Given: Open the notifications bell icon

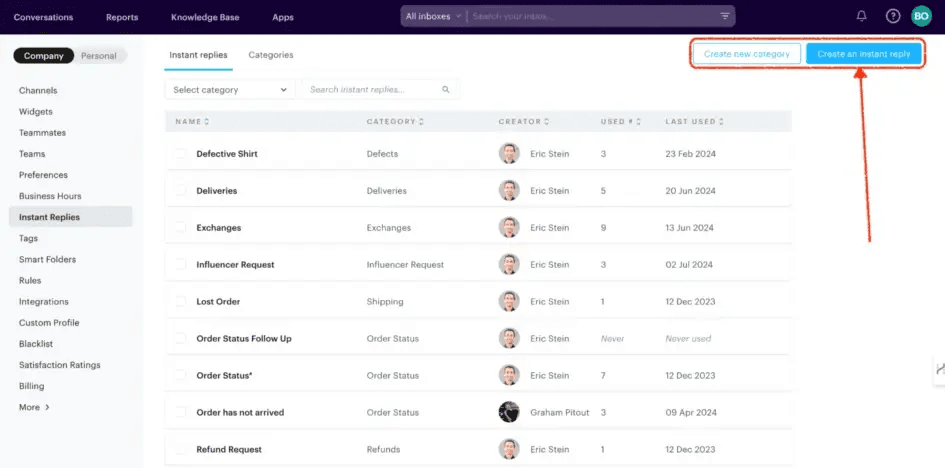Looking at the screenshot, I should (861, 16).
